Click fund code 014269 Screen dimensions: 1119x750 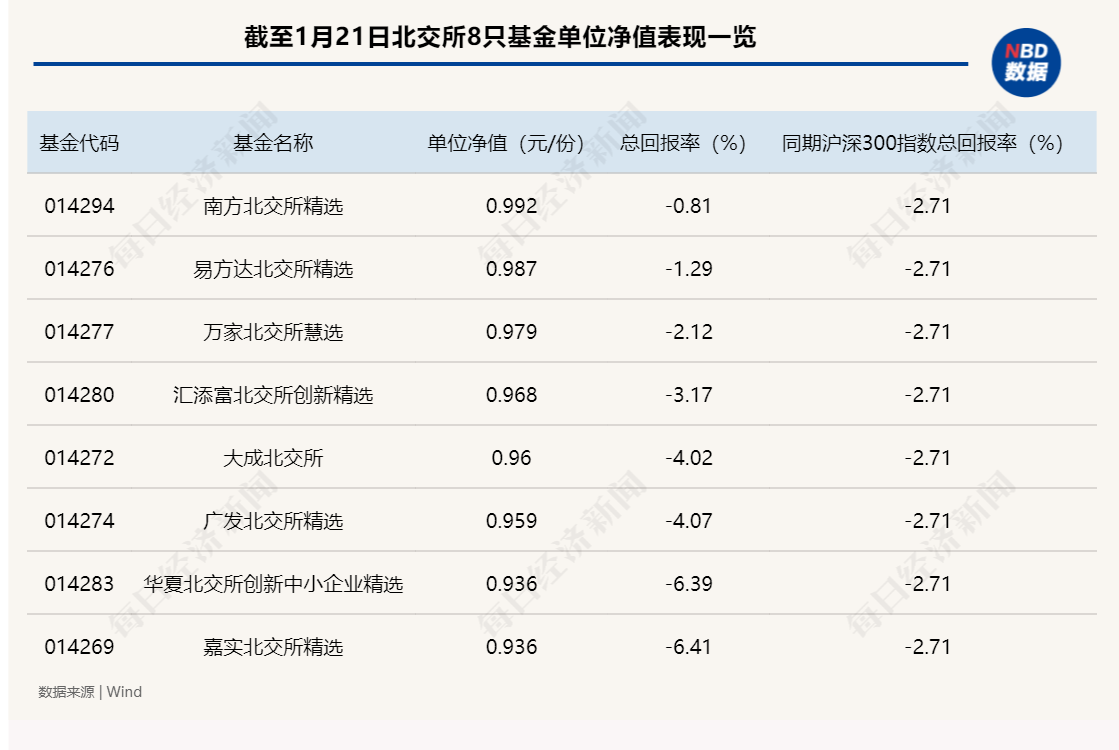coord(79,647)
